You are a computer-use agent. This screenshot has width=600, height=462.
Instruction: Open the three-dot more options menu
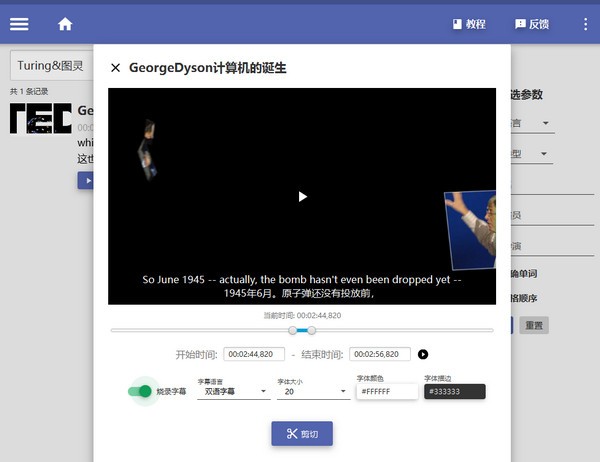[585, 24]
